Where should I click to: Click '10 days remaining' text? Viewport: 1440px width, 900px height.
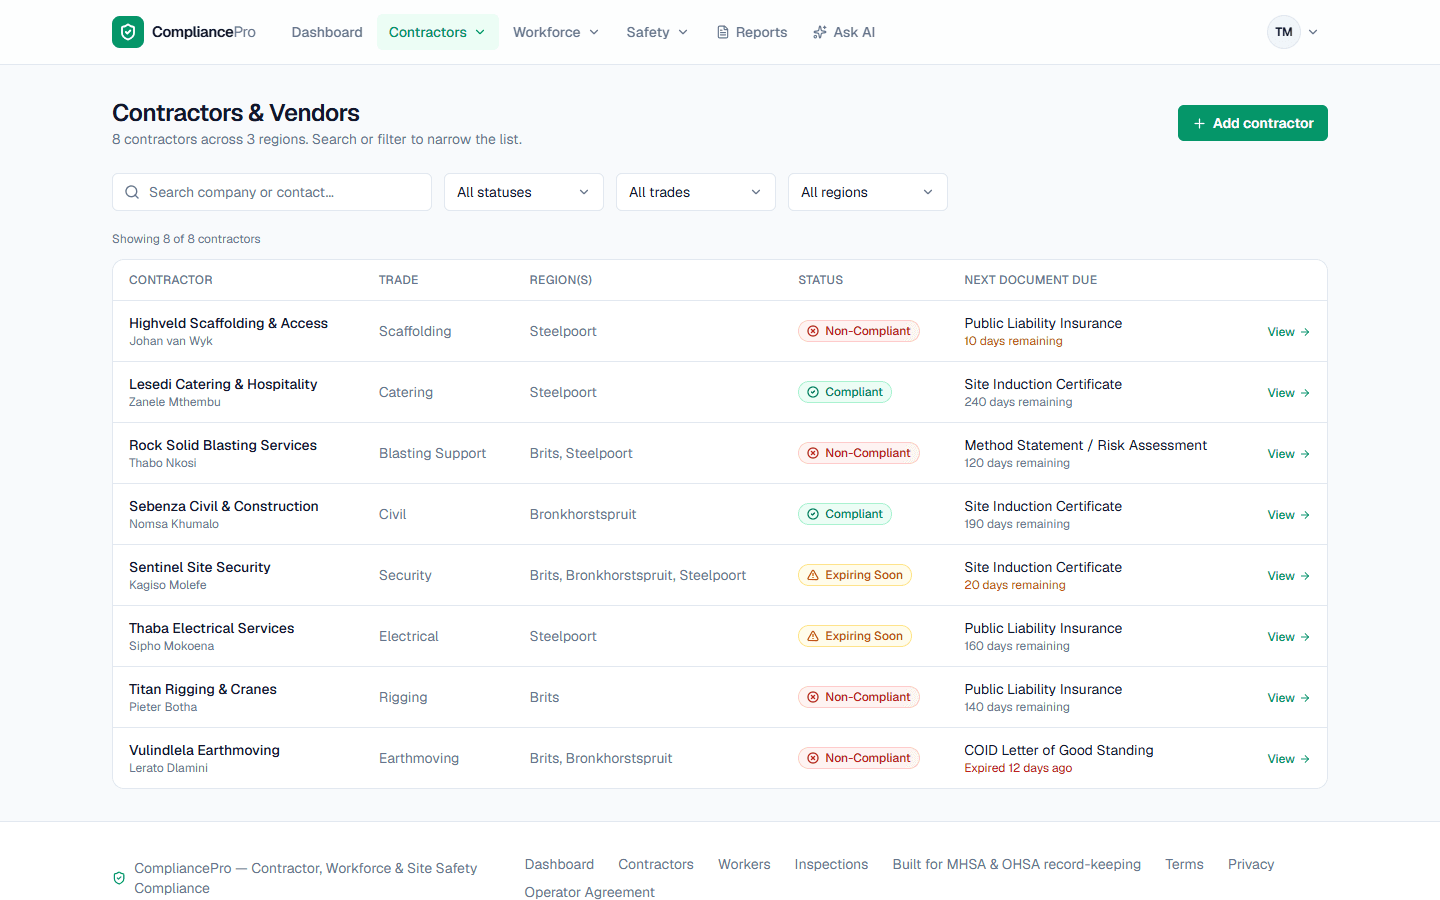tap(1013, 341)
